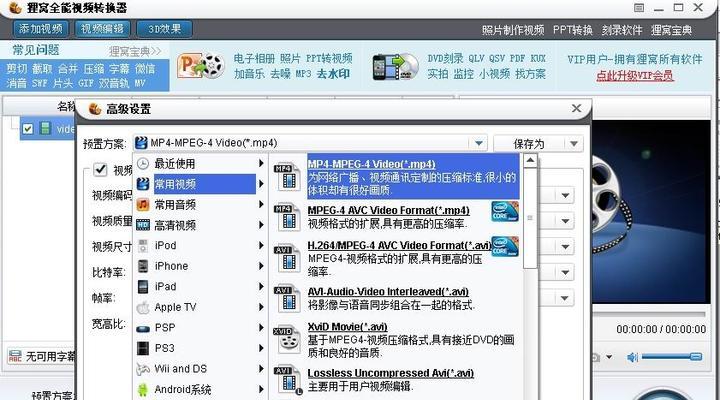Image resolution: width=720 pixels, height=400 pixels.
Task: Expand the iPhone submenu arrow
Action: [261, 265]
